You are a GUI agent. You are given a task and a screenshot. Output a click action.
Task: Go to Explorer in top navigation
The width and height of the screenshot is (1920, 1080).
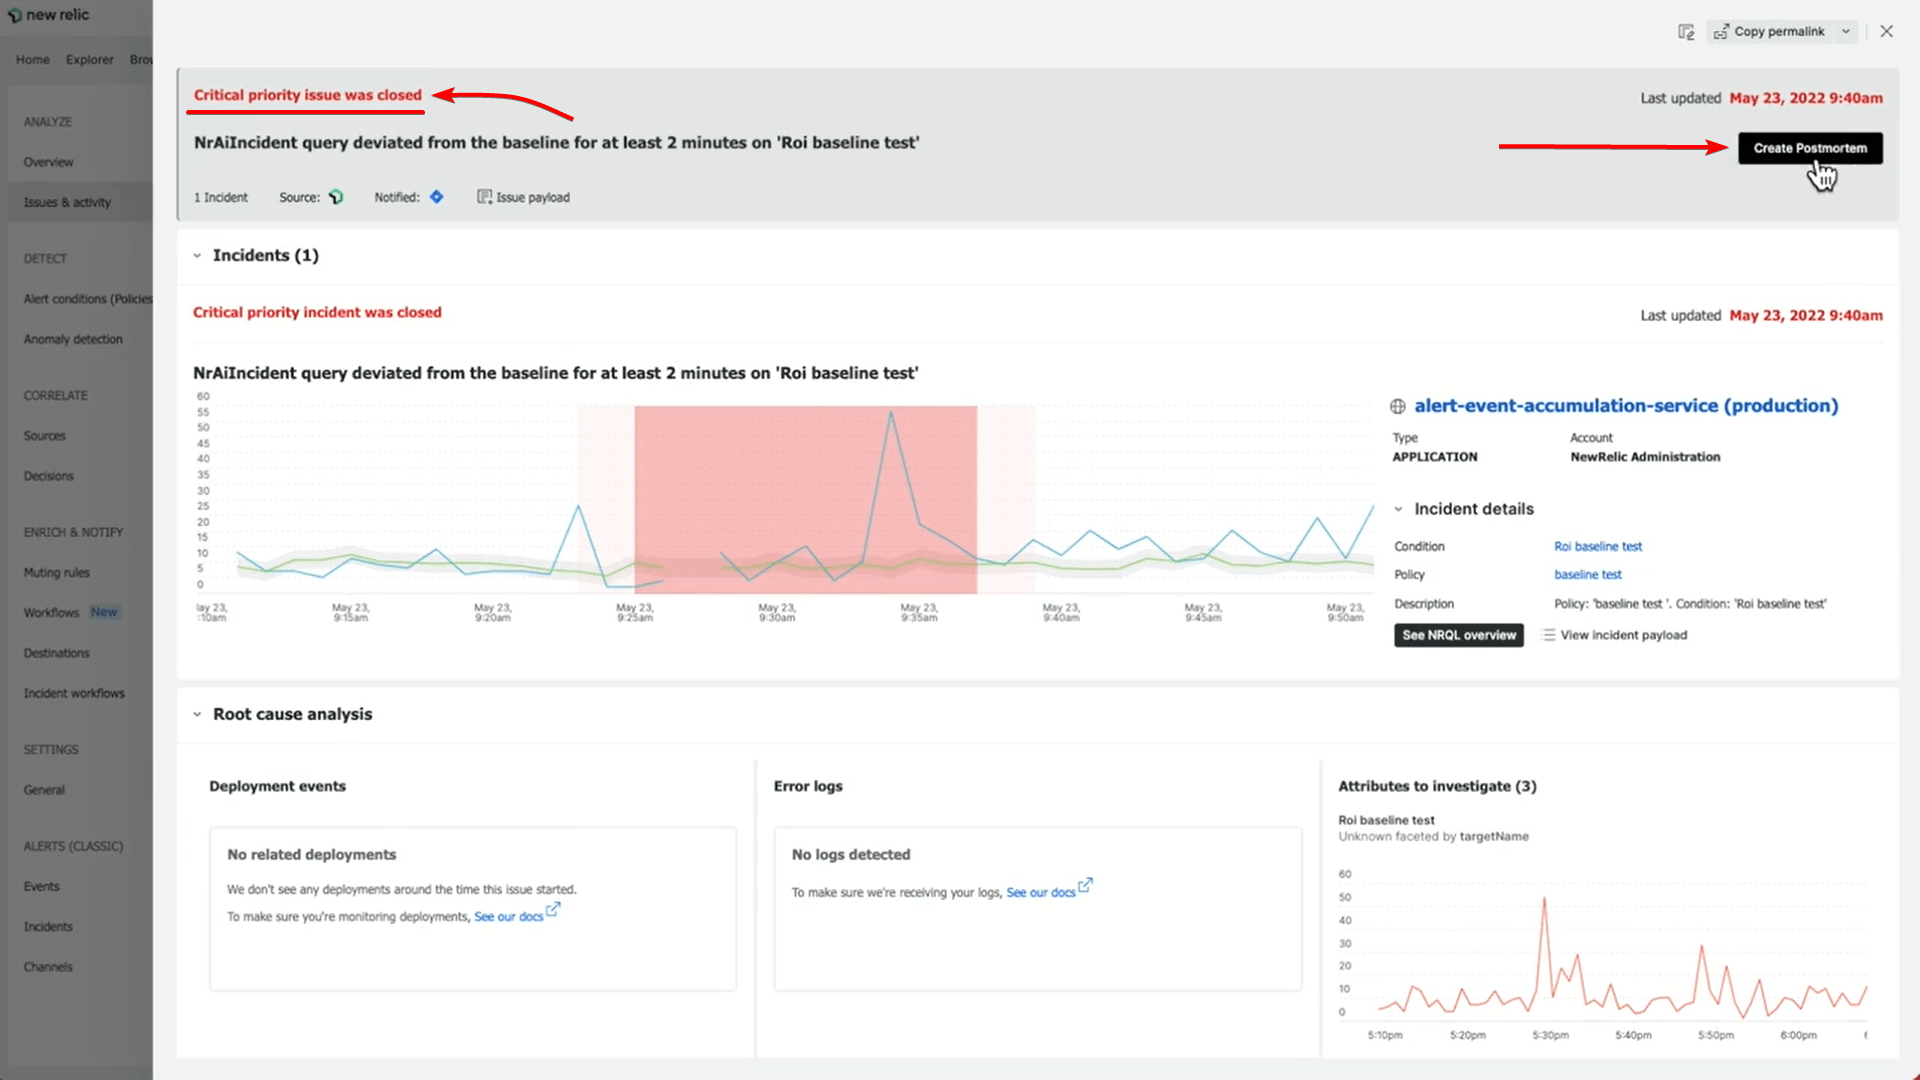[90, 60]
